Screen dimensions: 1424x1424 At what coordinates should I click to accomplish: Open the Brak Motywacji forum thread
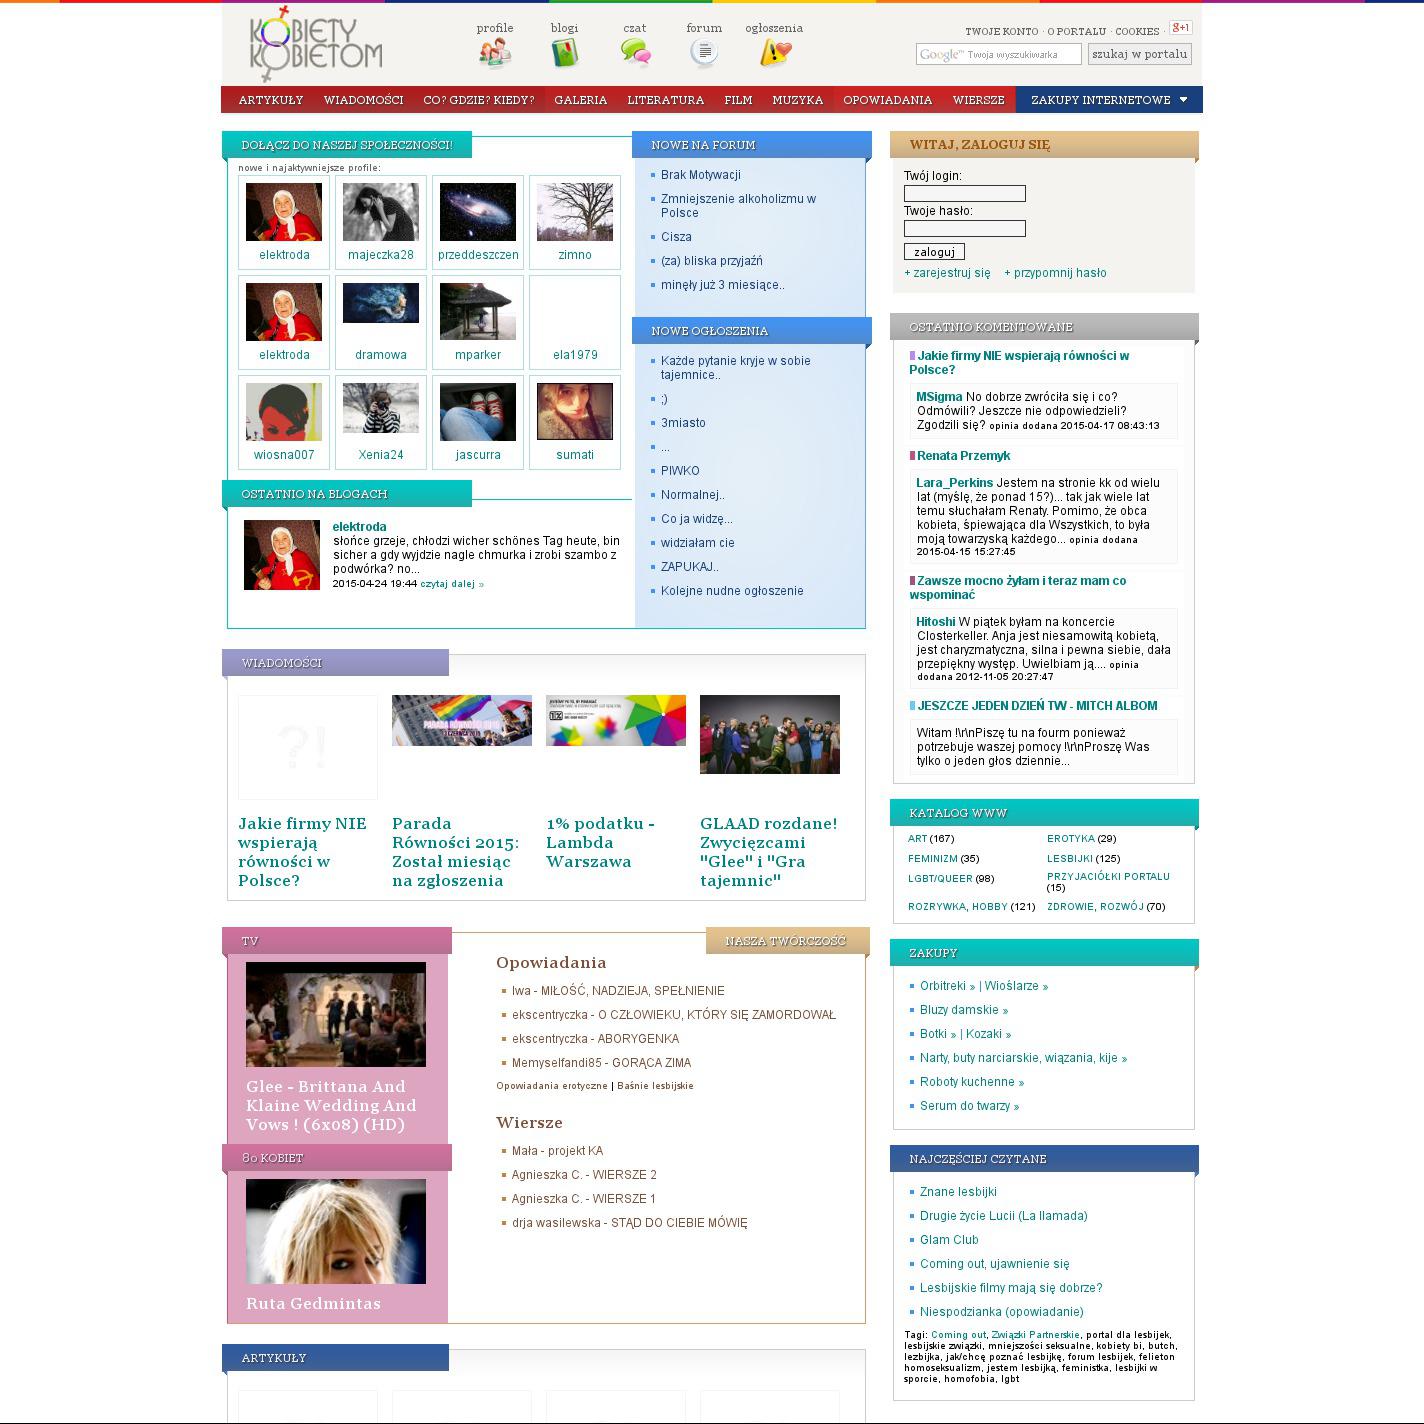coord(700,175)
